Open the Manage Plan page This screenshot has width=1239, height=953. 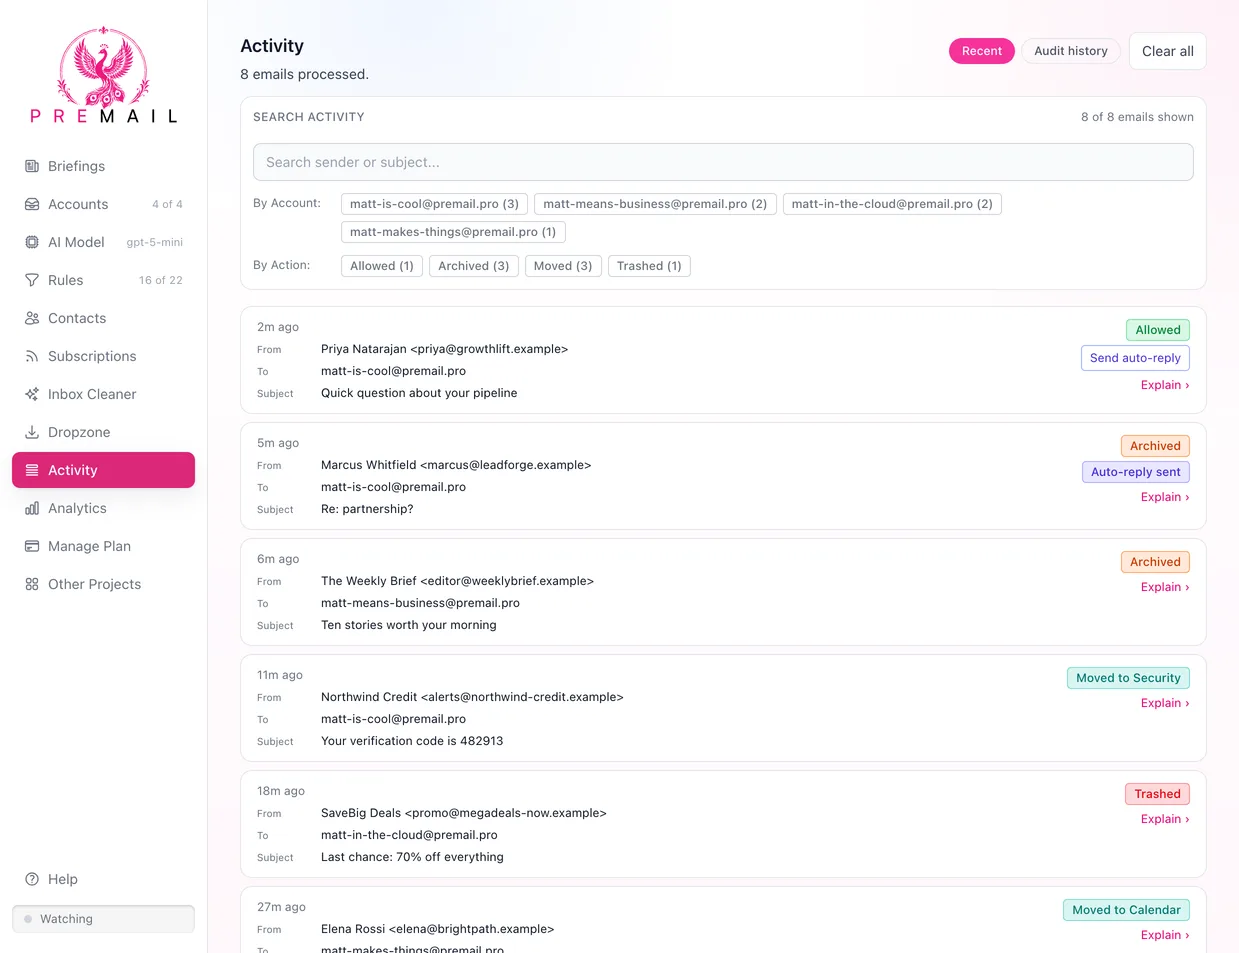click(x=103, y=546)
